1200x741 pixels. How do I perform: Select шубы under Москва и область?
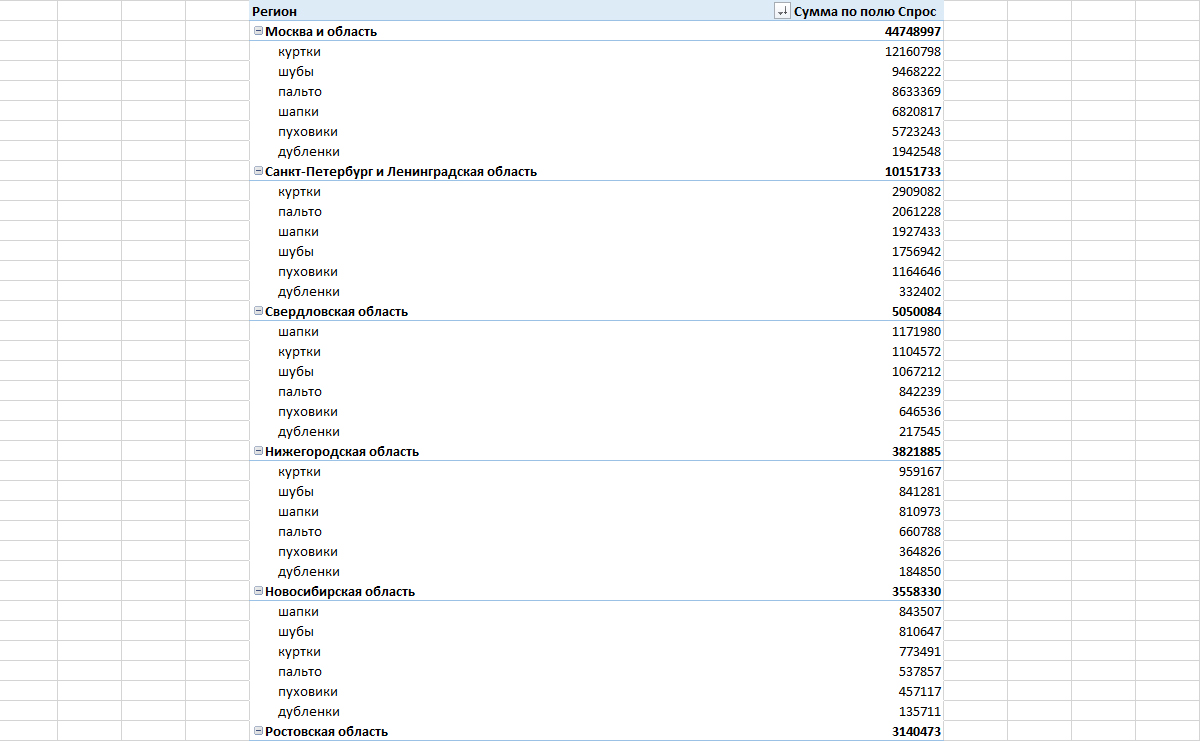296,71
